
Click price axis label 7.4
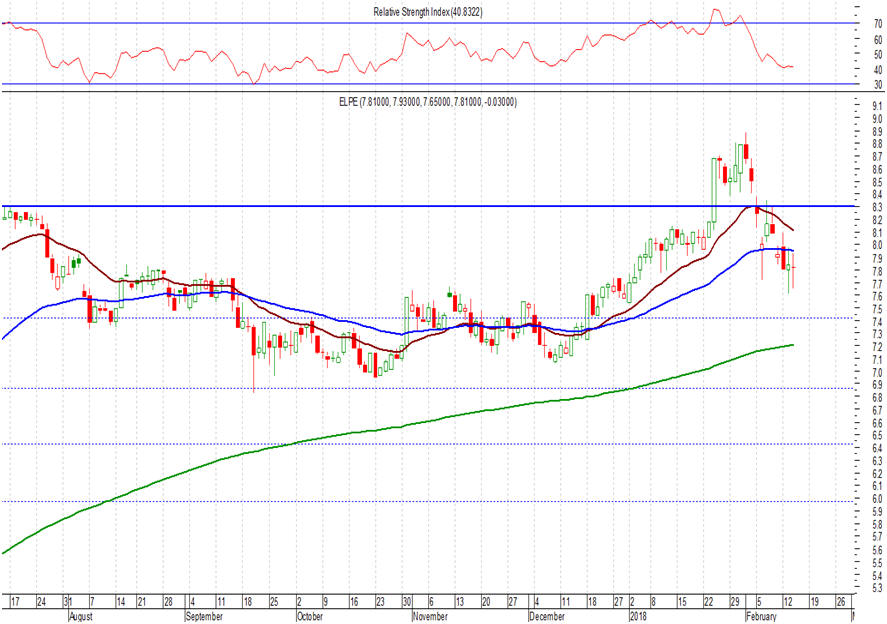click(877, 321)
